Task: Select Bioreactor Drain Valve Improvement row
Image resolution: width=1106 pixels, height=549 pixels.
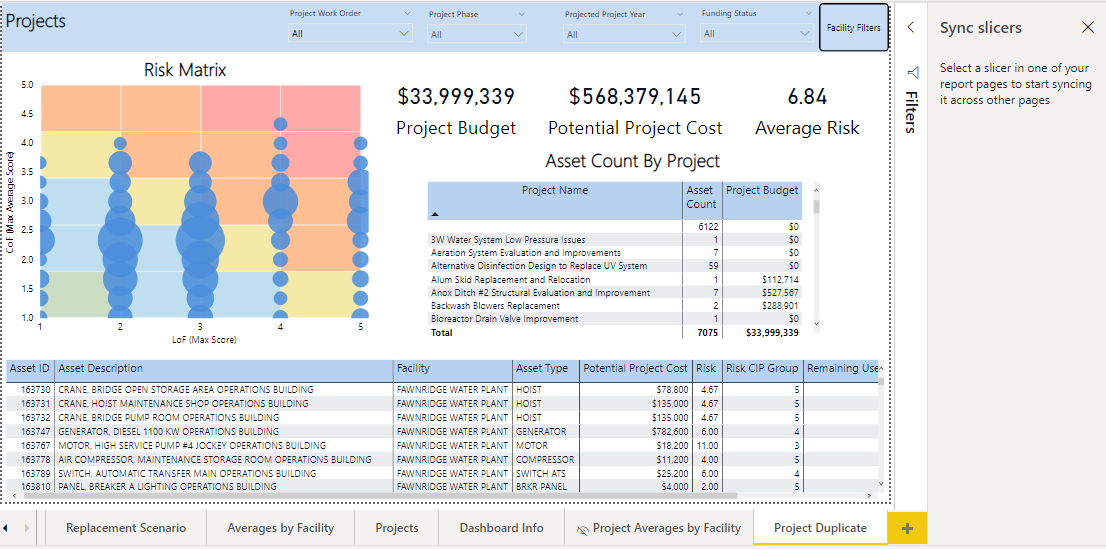Action: point(614,319)
